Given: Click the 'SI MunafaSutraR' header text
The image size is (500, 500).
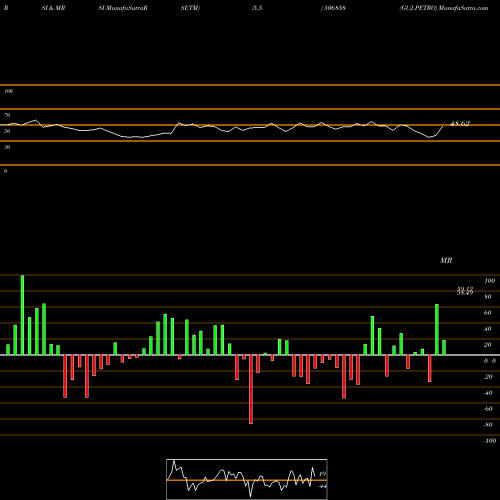Looking at the screenshot, I should [123, 8].
